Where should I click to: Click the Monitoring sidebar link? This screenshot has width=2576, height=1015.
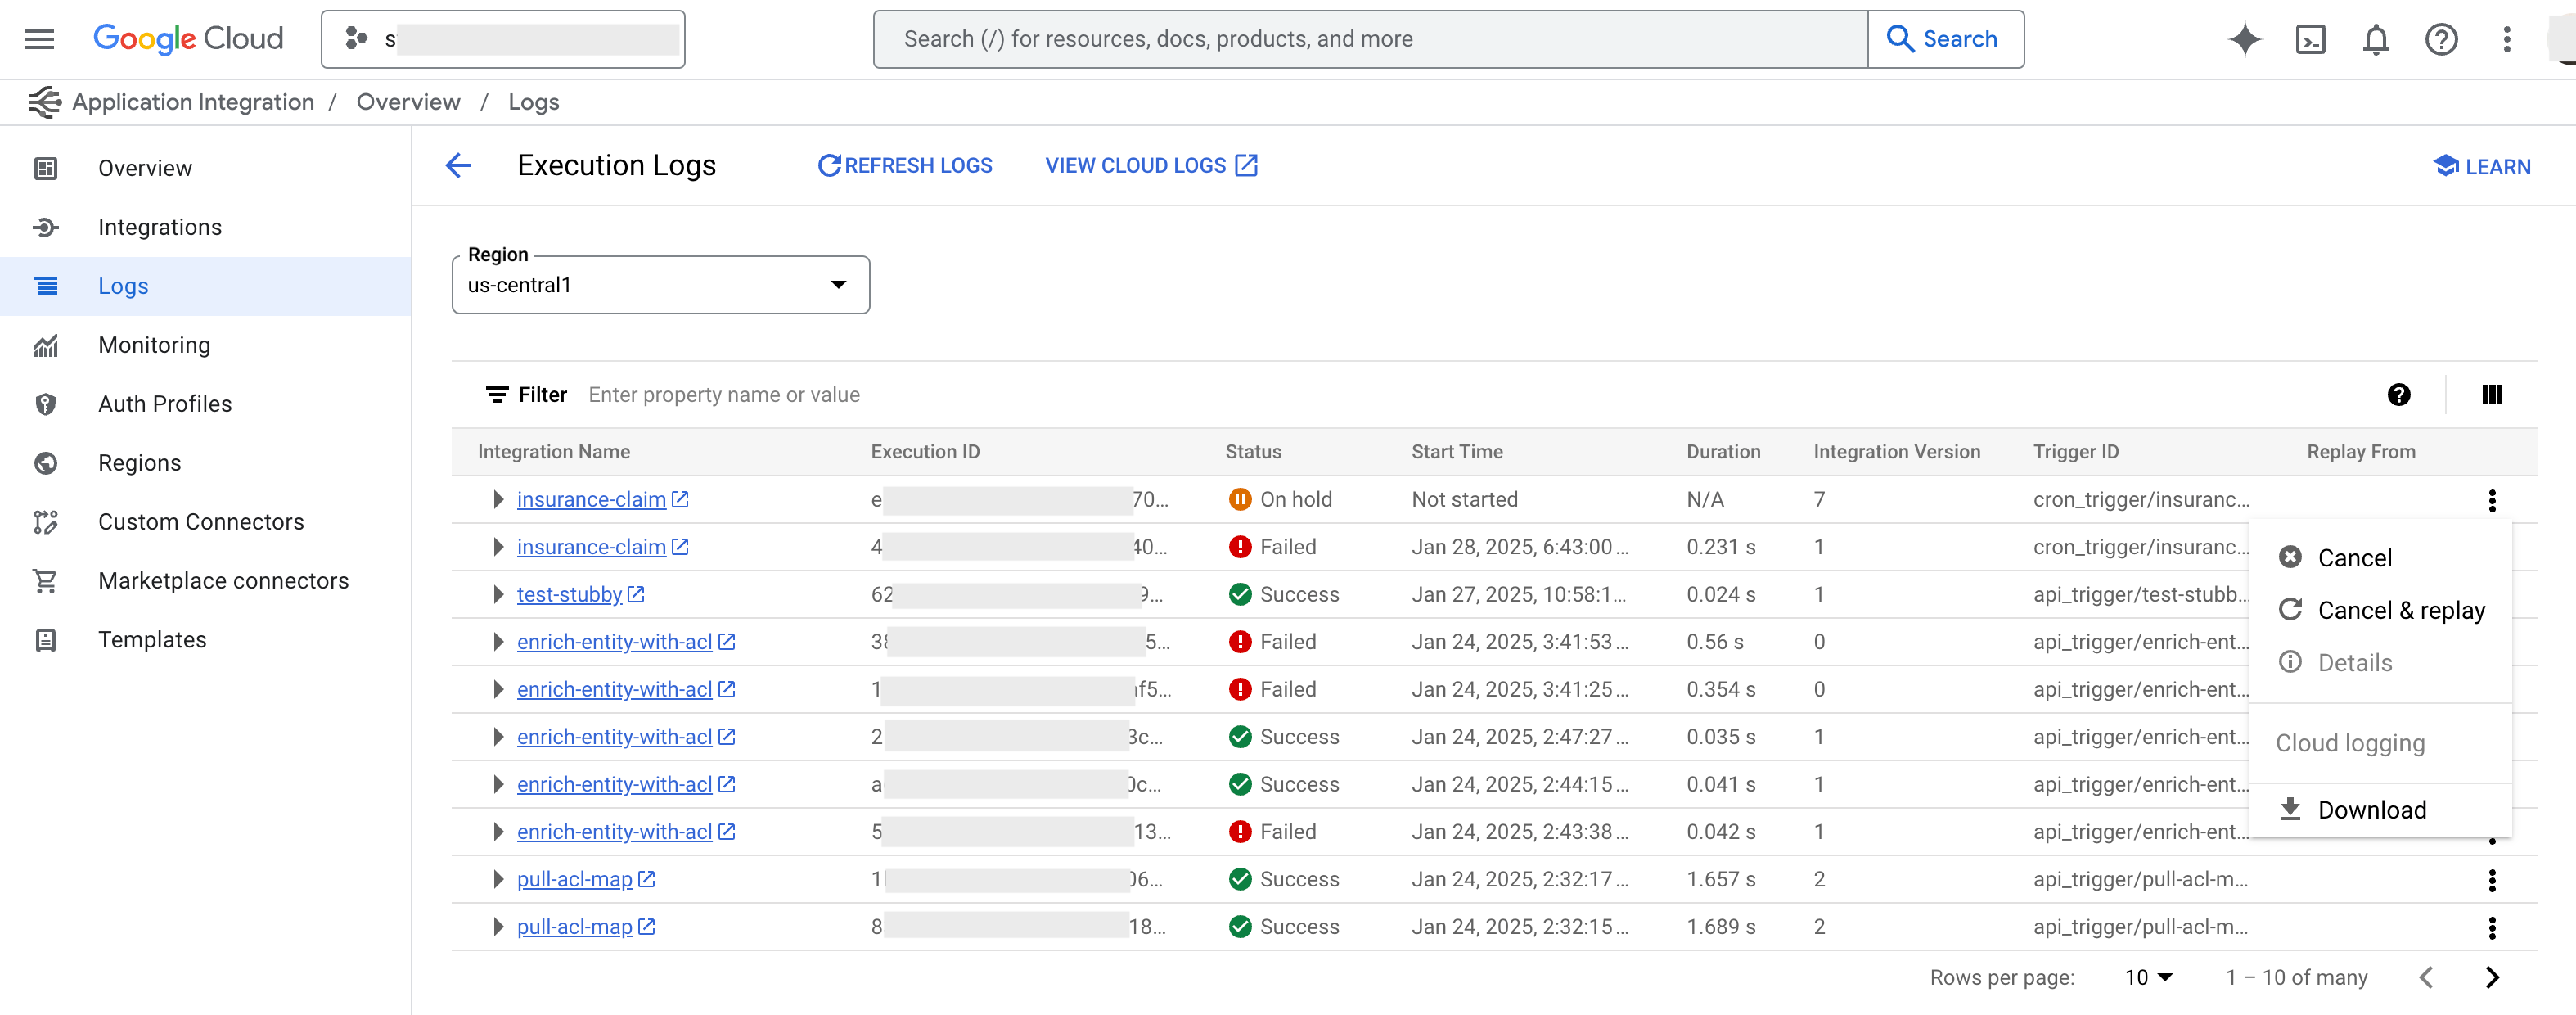click(155, 345)
